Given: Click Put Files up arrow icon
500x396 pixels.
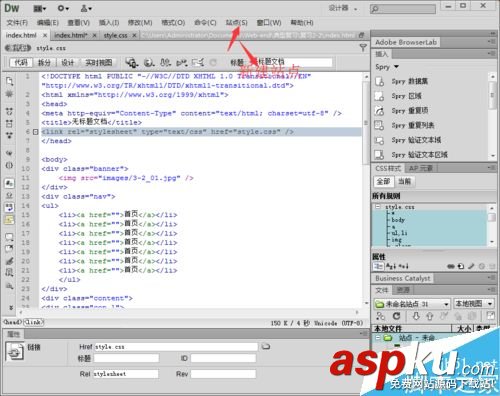Looking at the screenshot, I should coord(429,316).
